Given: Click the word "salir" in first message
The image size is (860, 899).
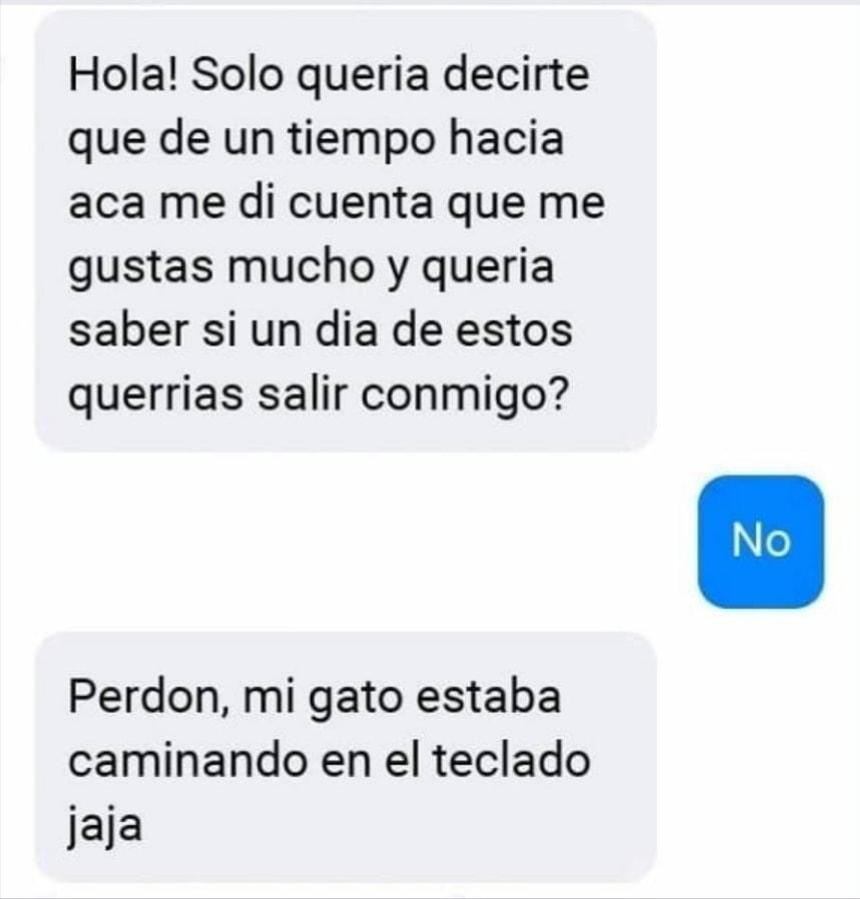Looking at the screenshot, I should [x=302, y=394].
